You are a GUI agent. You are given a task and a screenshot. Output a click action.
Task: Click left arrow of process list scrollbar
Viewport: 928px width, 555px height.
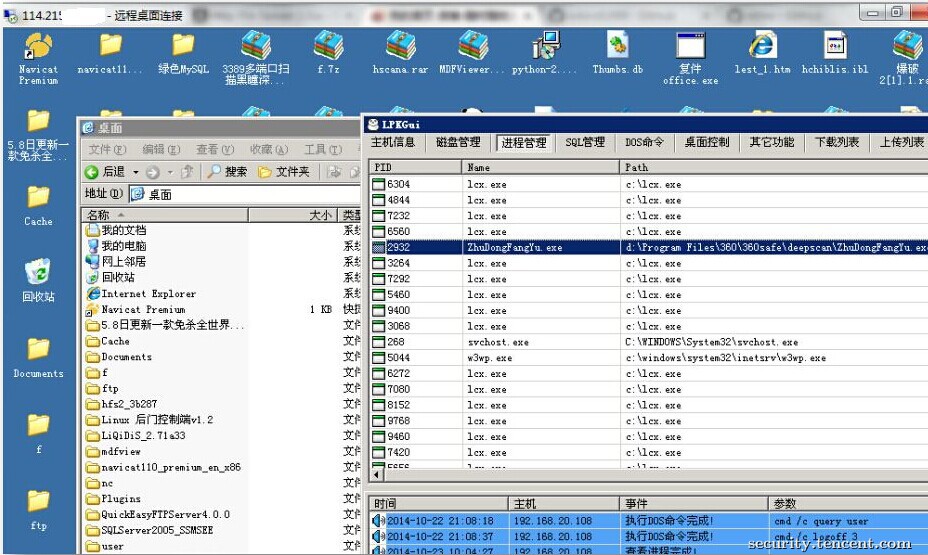point(376,474)
